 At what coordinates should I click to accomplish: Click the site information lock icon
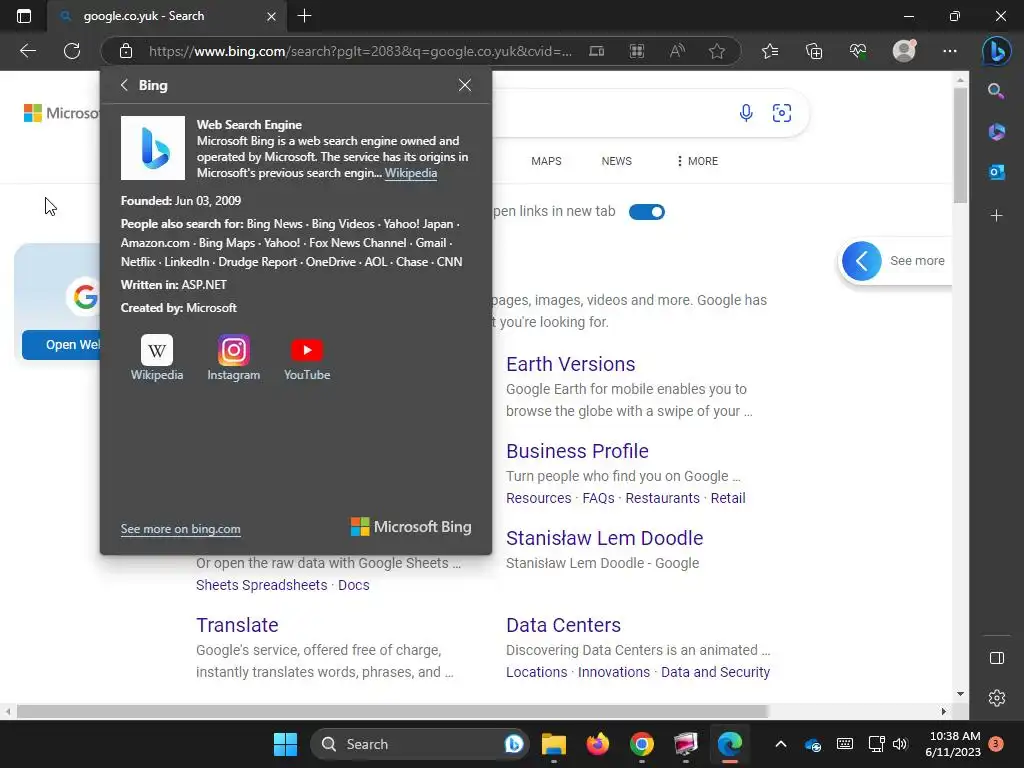click(126, 51)
